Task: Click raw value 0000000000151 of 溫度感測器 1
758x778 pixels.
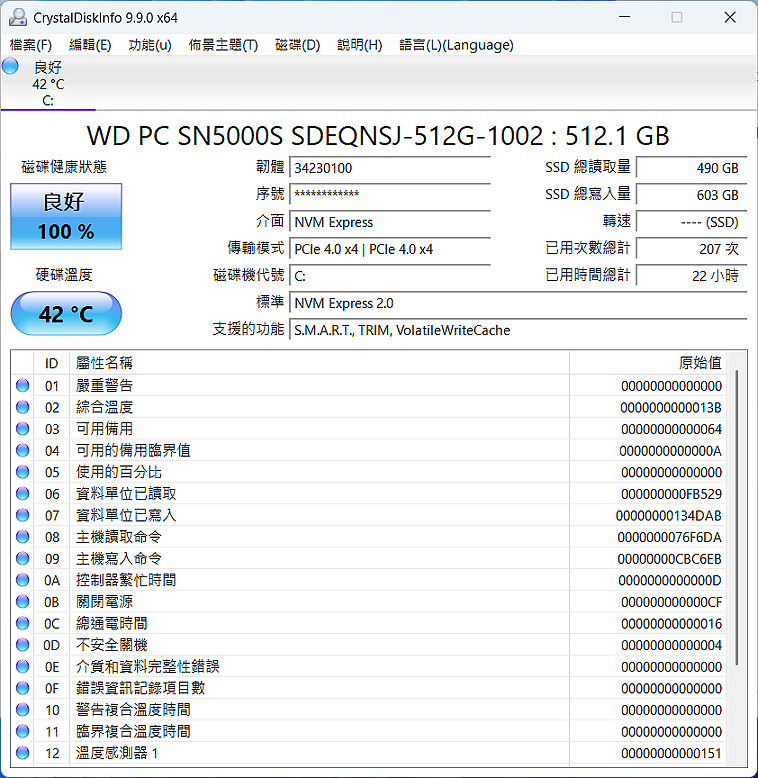Action: [x=671, y=753]
